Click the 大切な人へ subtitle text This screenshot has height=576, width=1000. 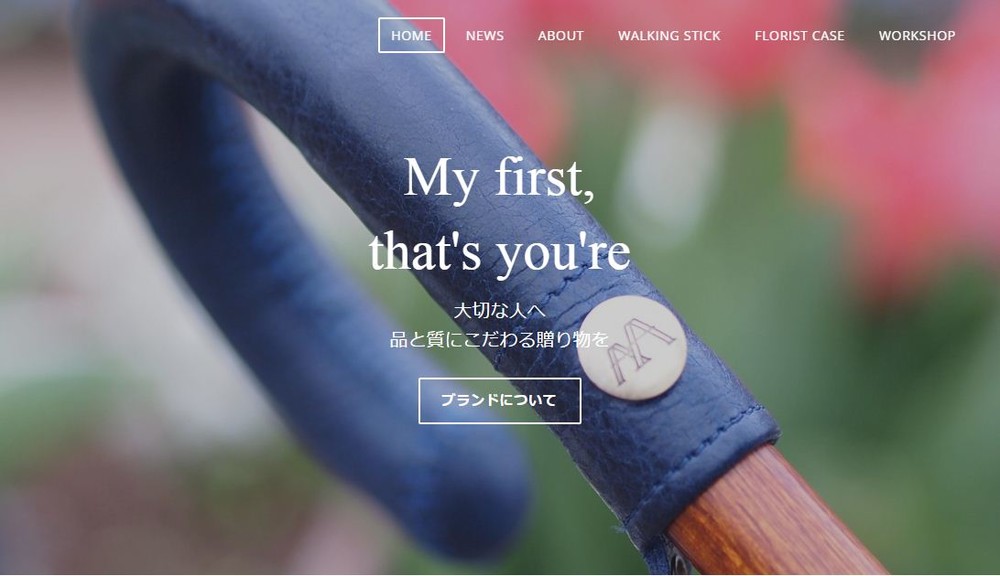pyautogui.click(x=499, y=311)
